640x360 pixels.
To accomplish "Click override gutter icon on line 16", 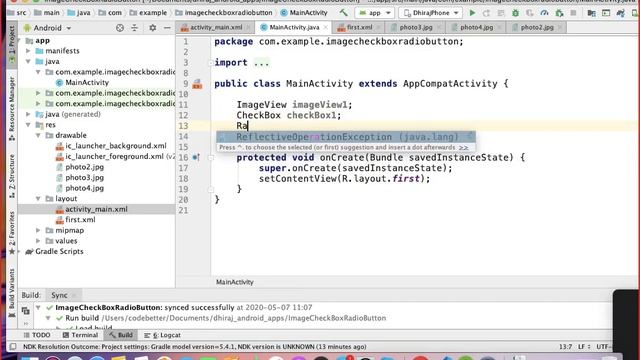I will click(x=196, y=158).
